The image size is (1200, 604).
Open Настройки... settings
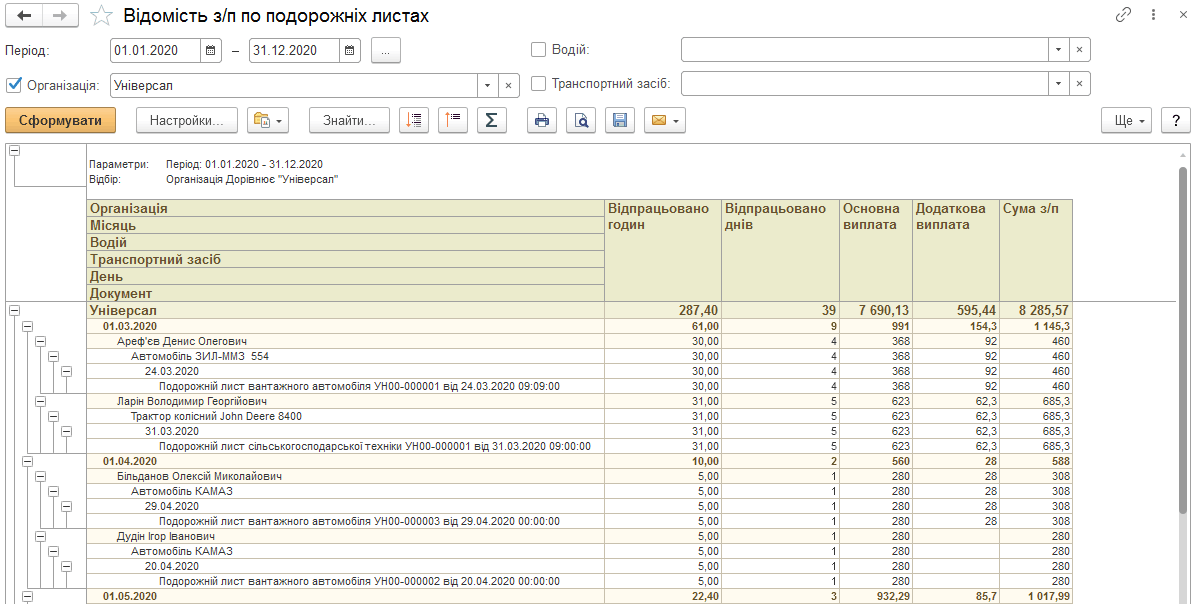[187, 120]
